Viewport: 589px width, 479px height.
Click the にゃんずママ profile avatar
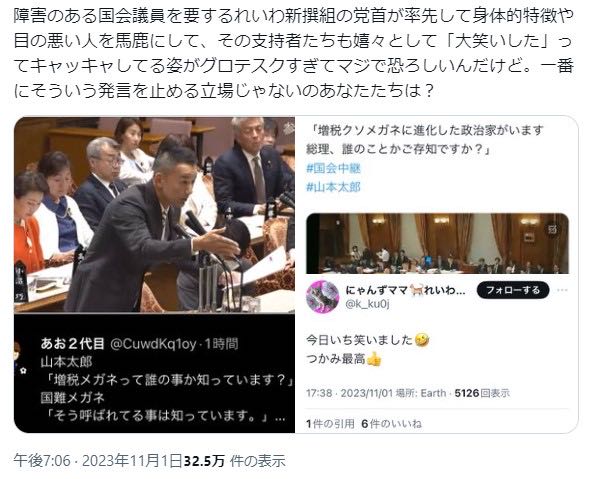[x=322, y=296]
